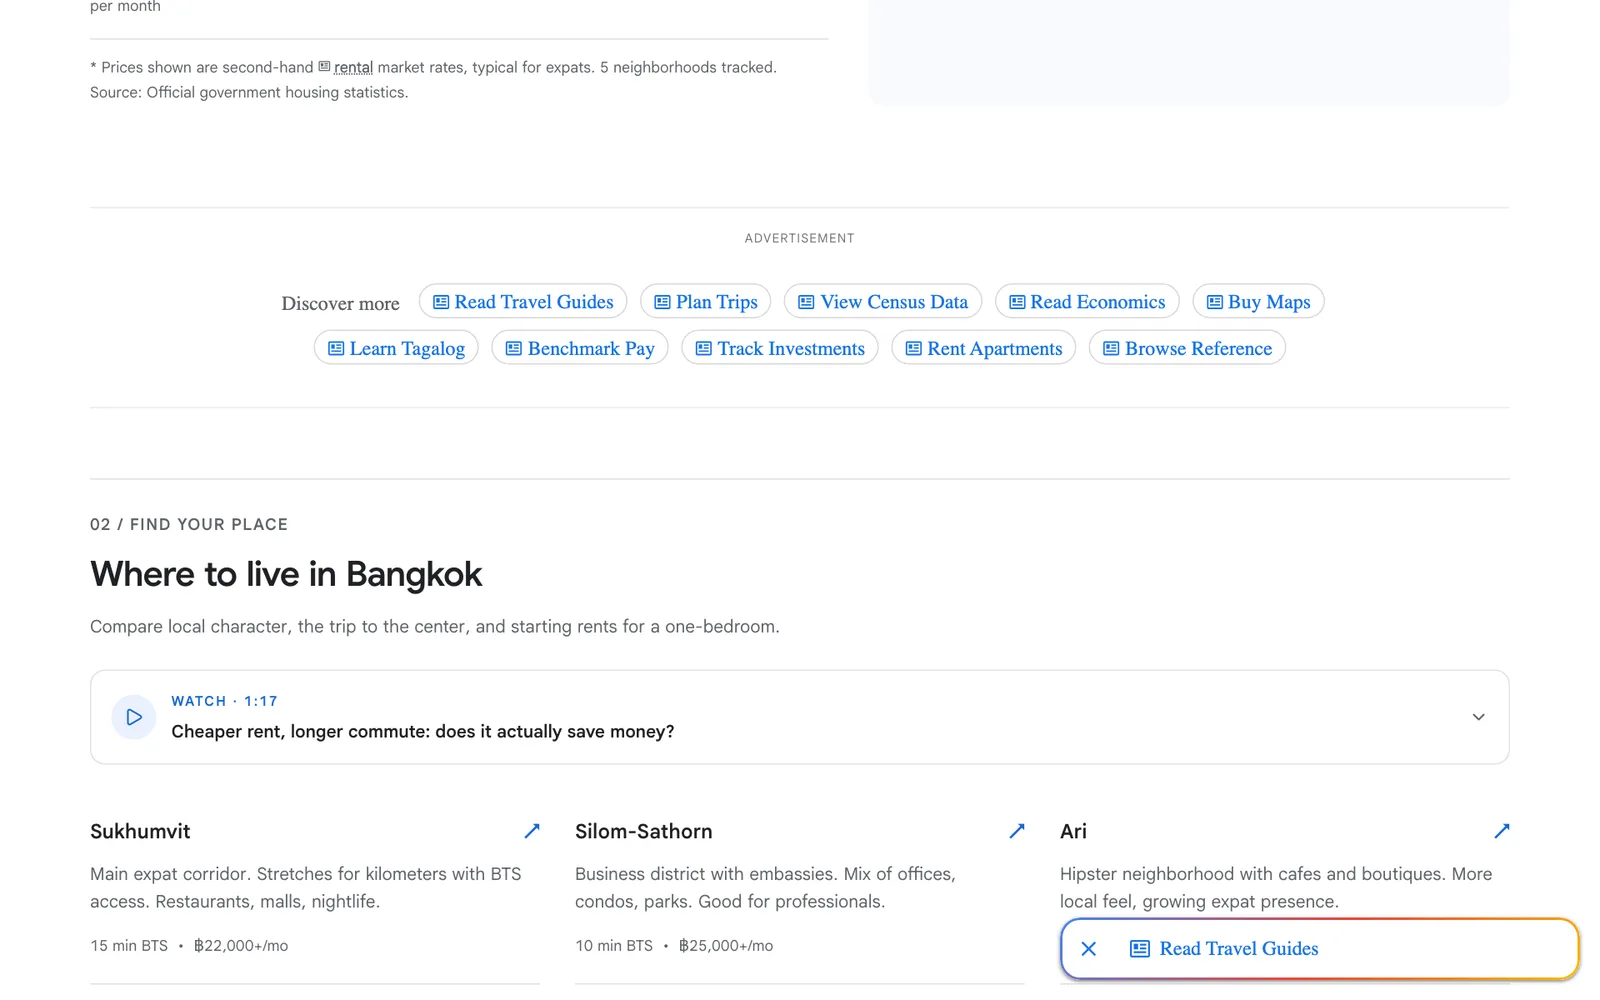Open the Ari neighborhood arrow icon

point(1501,831)
